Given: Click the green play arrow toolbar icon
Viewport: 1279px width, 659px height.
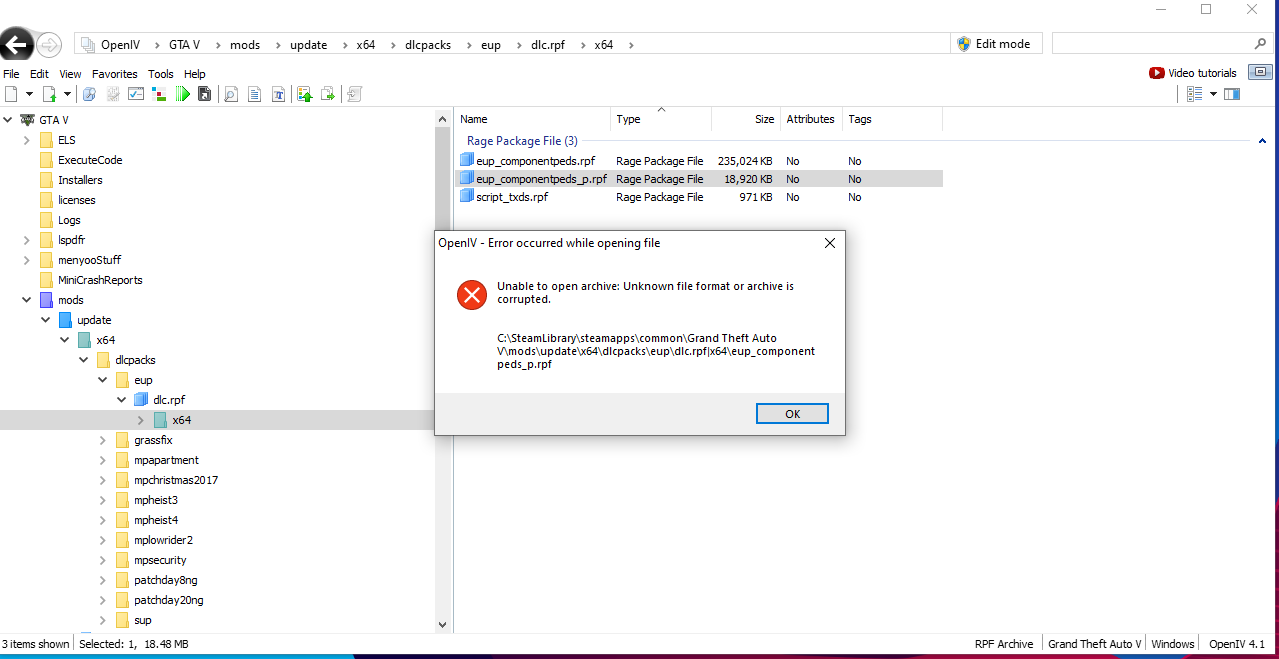Looking at the screenshot, I should pos(182,94).
